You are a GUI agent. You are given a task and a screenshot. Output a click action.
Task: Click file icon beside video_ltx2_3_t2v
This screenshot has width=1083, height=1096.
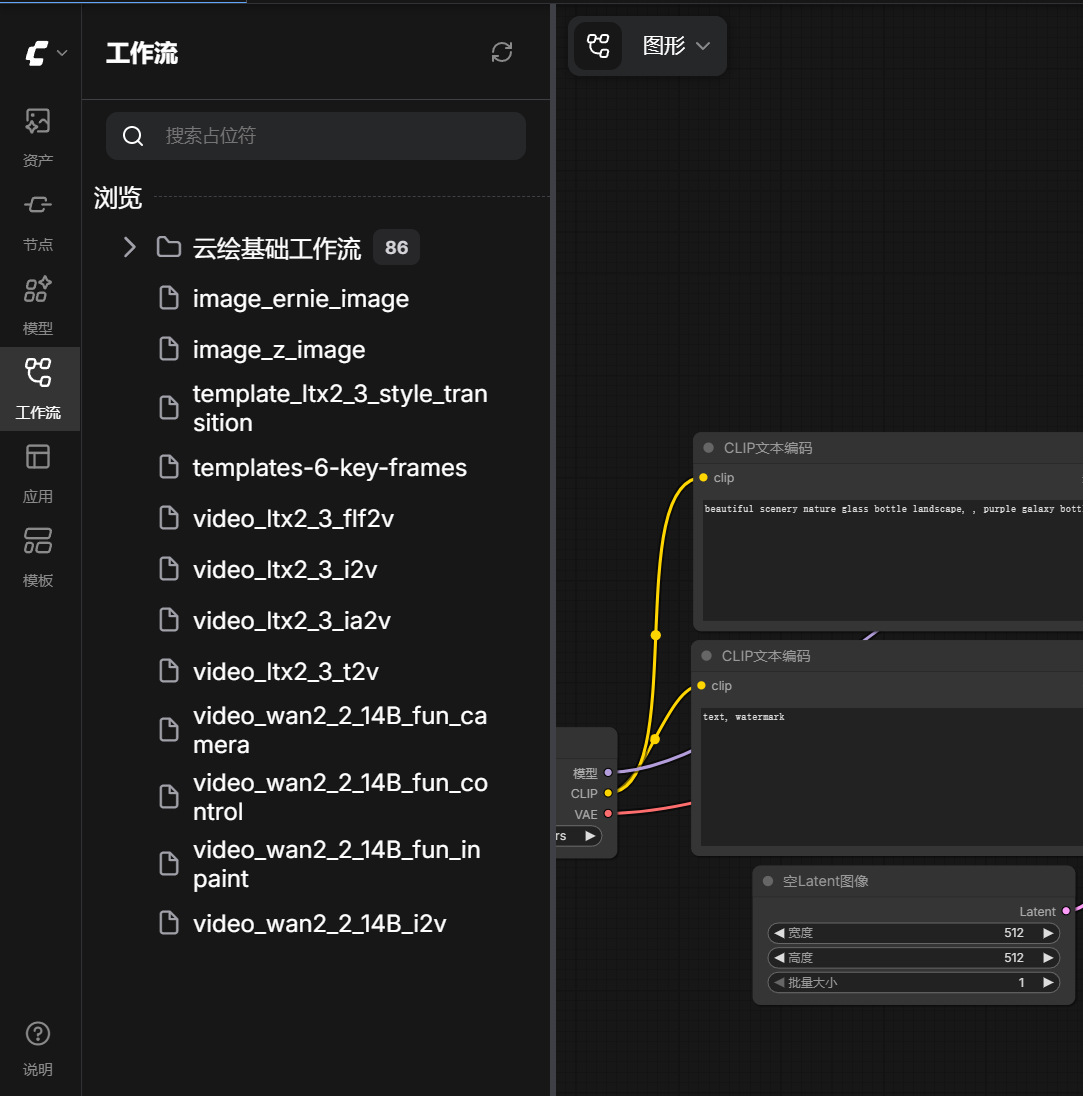tap(168, 671)
